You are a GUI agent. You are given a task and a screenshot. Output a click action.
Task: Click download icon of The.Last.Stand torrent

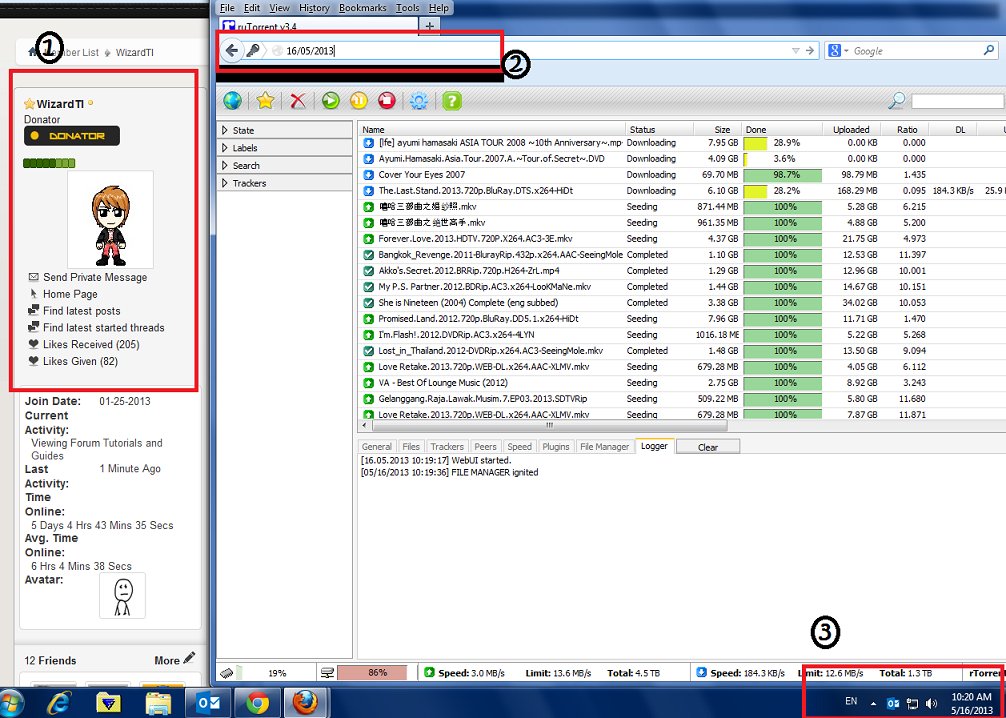point(368,191)
